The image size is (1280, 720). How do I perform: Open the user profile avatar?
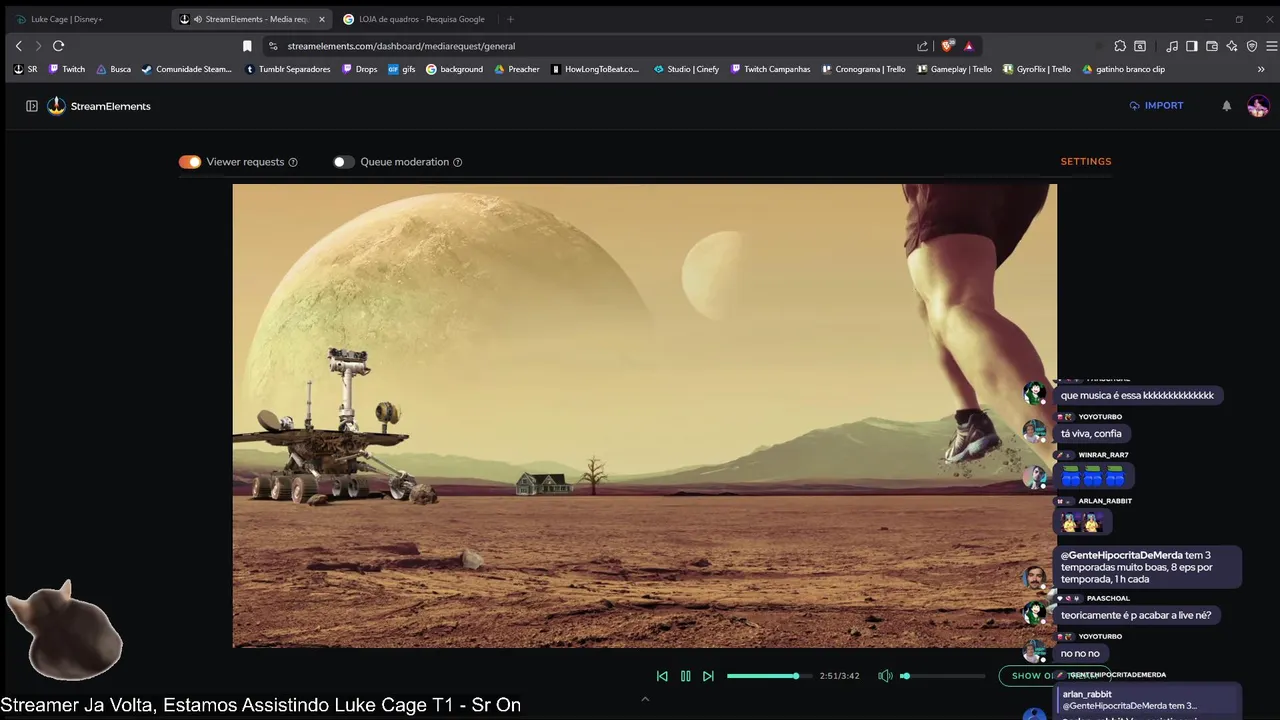pyautogui.click(x=1258, y=106)
